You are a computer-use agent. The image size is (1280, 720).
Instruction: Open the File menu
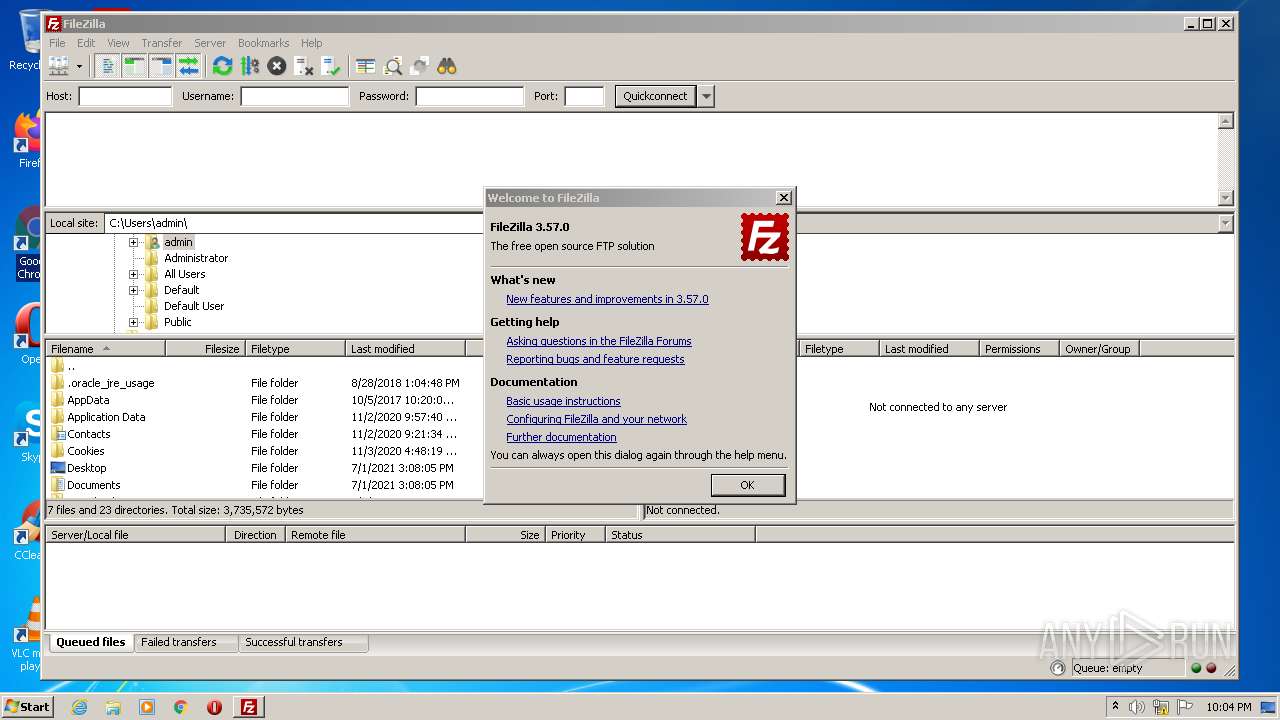point(58,43)
